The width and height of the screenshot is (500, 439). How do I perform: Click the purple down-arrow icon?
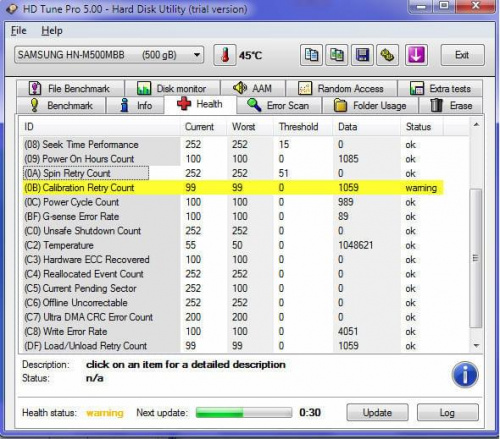pyautogui.click(x=416, y=55)
